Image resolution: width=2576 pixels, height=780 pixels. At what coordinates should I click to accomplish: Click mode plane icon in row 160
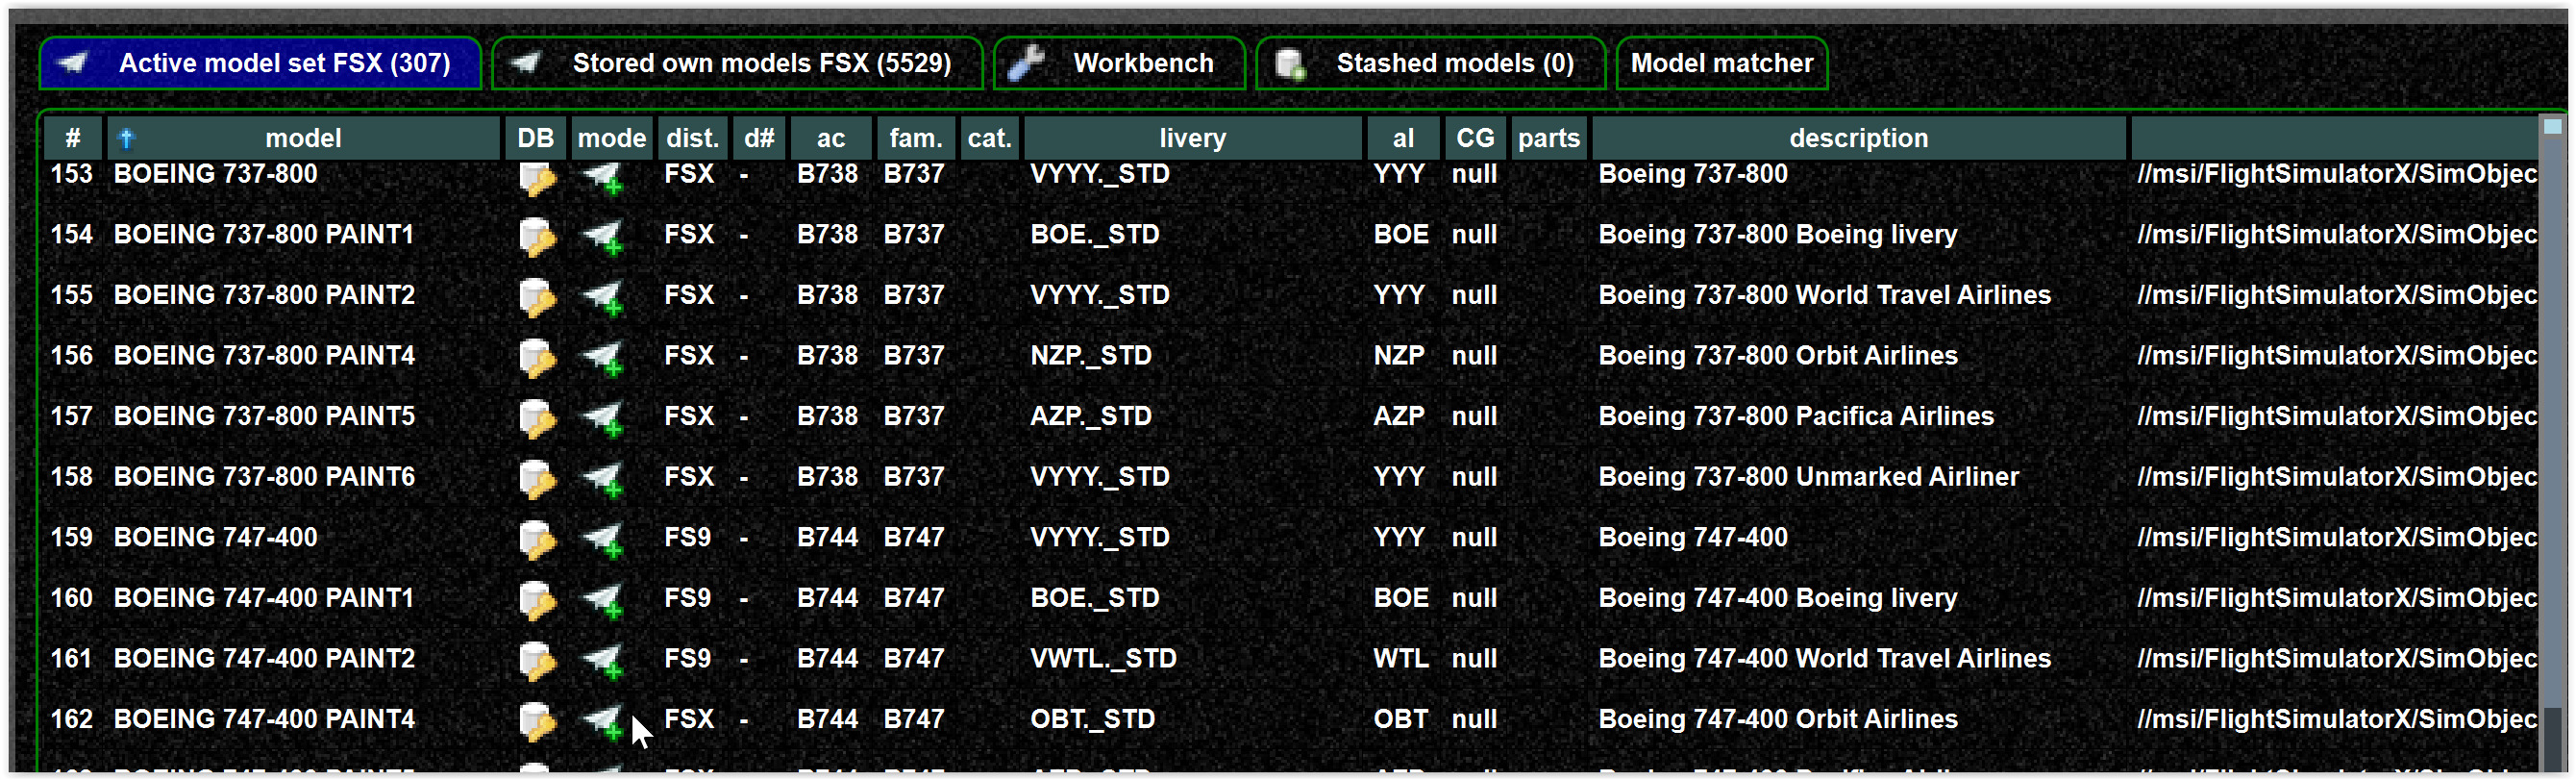click(x=605, y=600)
